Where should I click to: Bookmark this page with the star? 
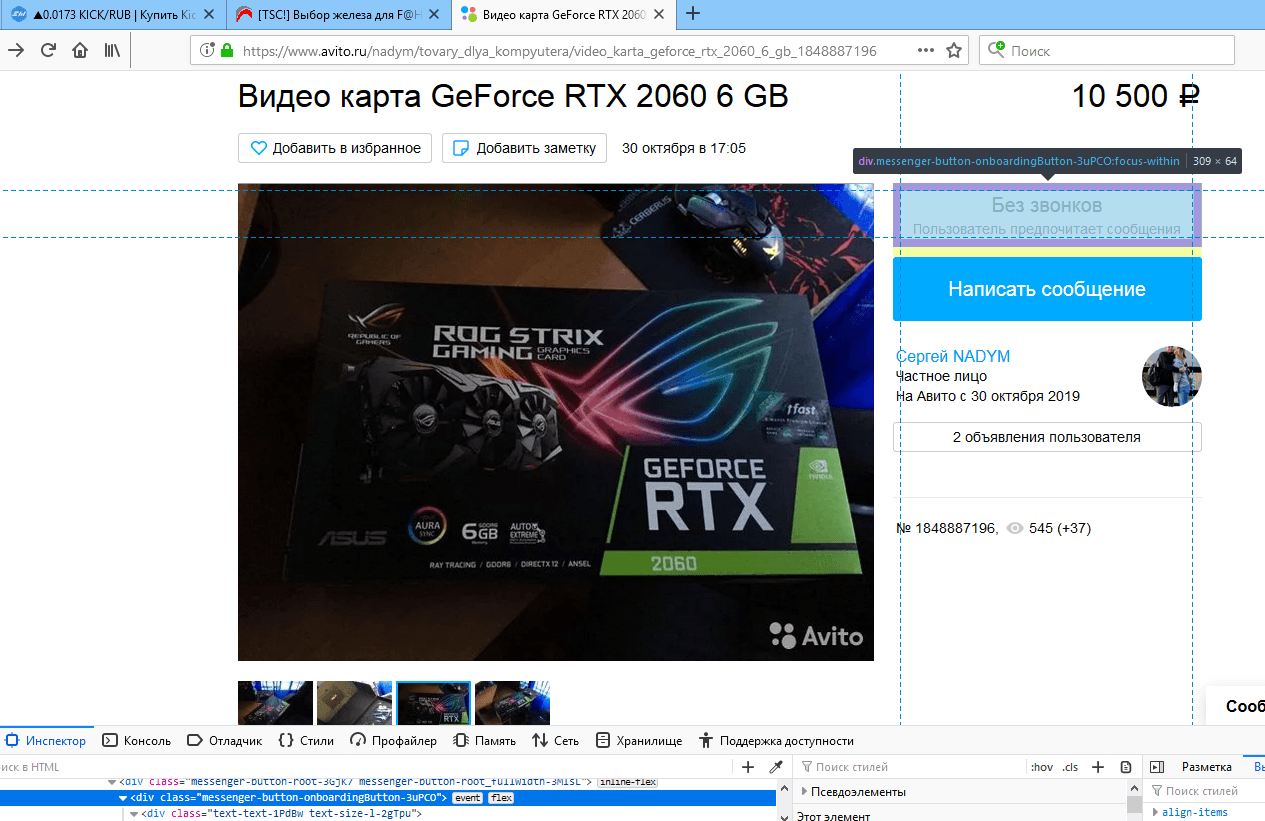tap(954, 50)
